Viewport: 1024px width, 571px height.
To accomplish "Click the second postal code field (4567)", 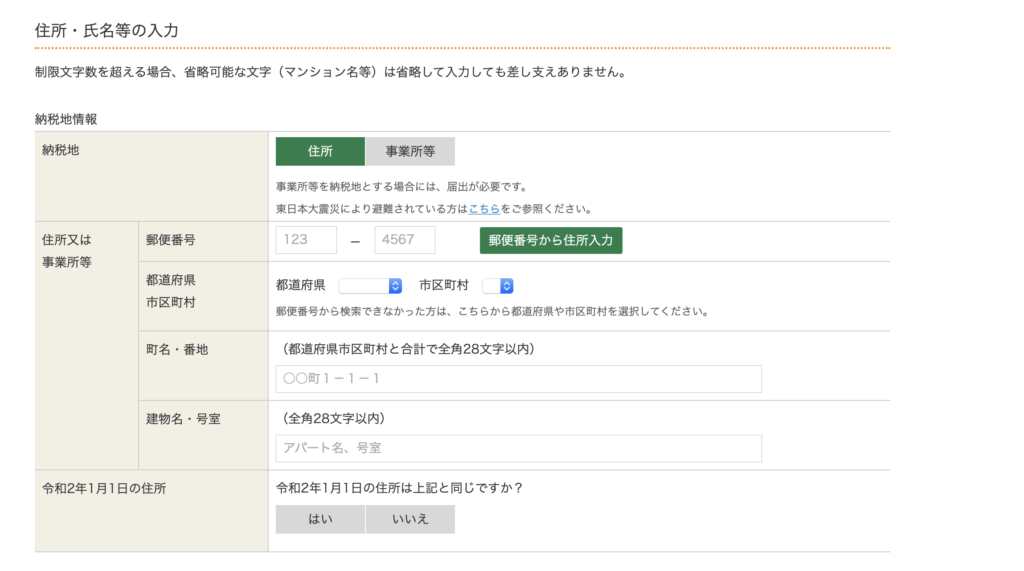I will click(405, 240).
